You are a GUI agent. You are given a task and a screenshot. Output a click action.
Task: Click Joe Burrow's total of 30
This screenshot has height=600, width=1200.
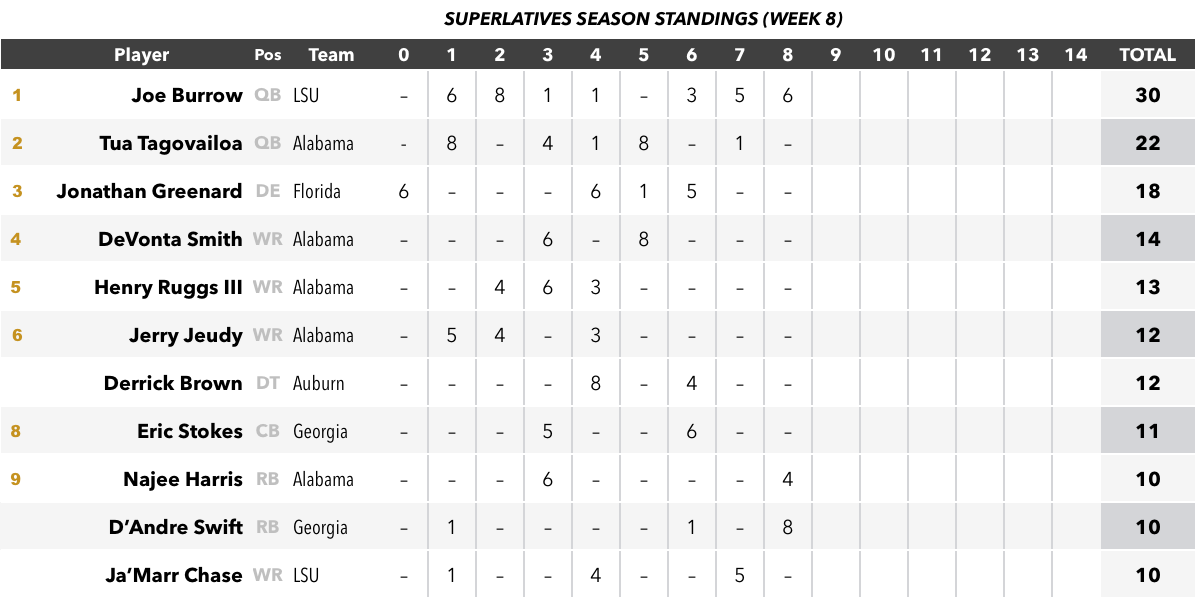(1148, 95)
